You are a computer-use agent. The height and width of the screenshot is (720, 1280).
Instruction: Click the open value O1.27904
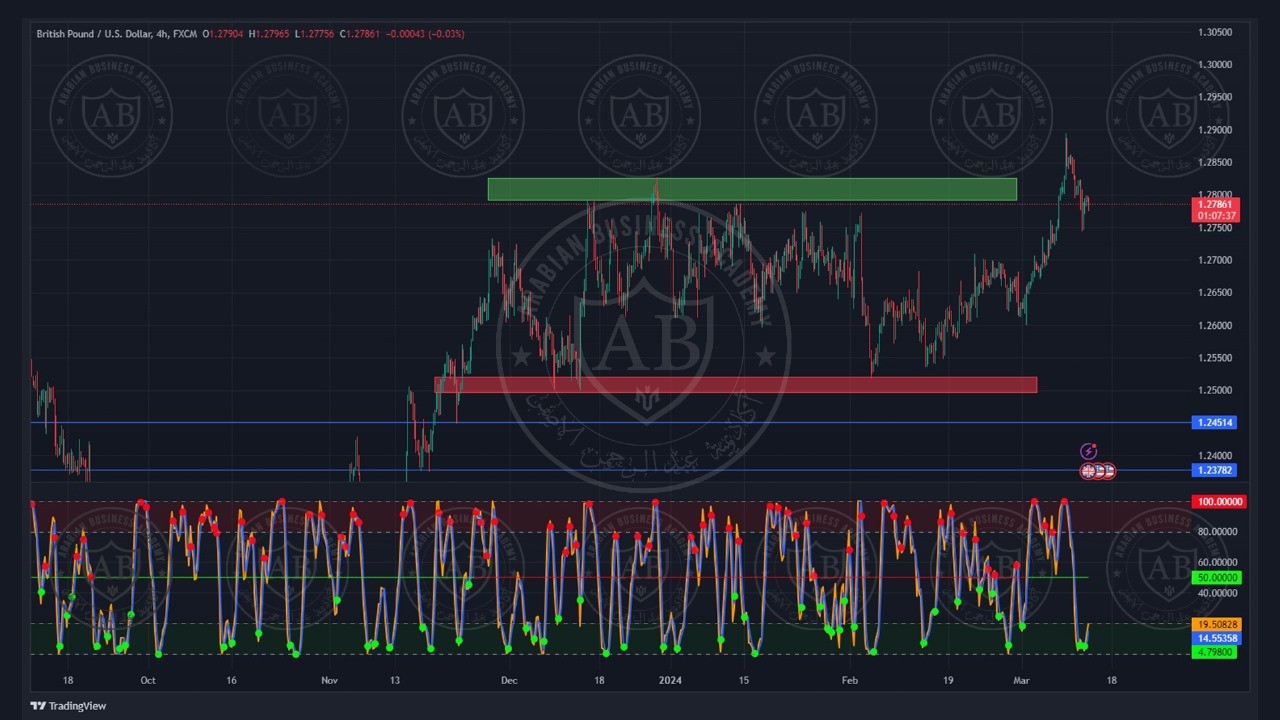222,34
